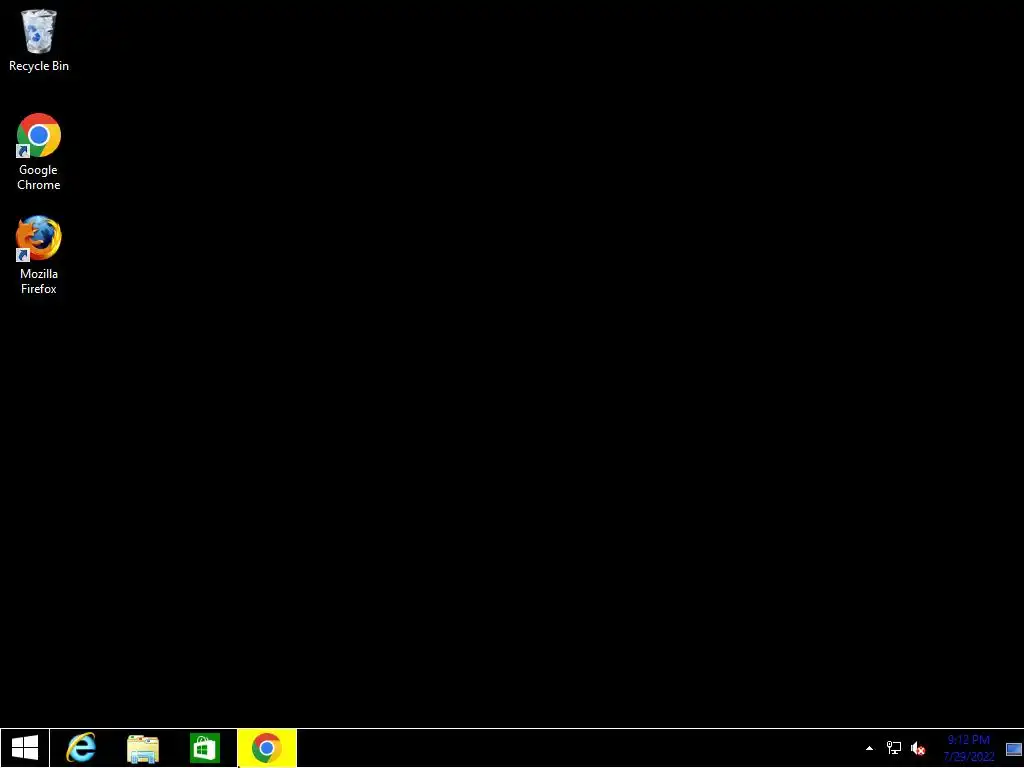1024x768 pixels.
Task: Open the clock and date display
Action: click(968, 748)
